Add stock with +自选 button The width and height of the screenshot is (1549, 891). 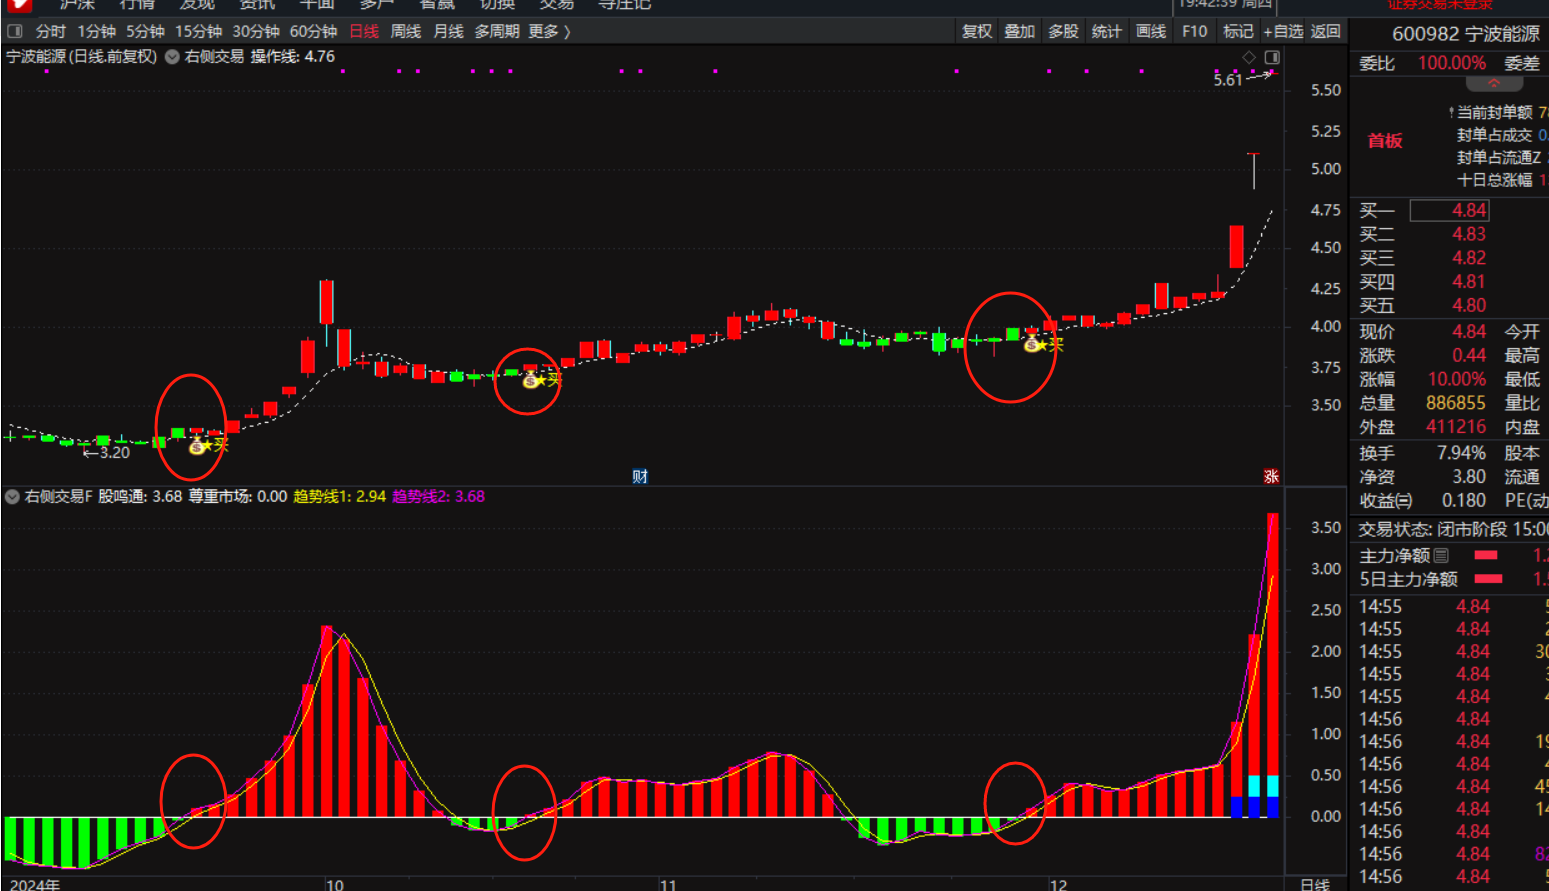click(x=1282, y=31)
